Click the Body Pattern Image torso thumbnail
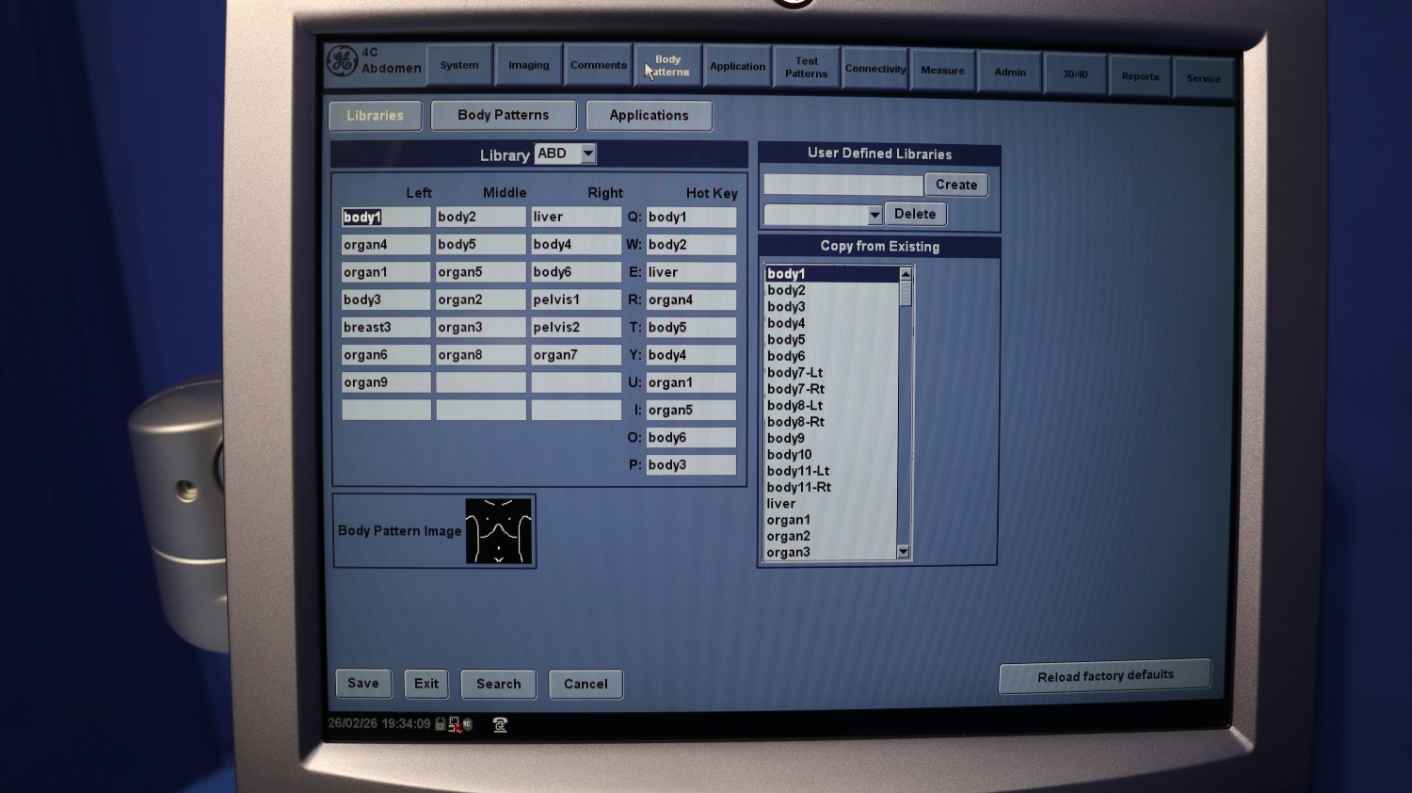Viewport: 1412px width, 793px height. tap(498, 531)
